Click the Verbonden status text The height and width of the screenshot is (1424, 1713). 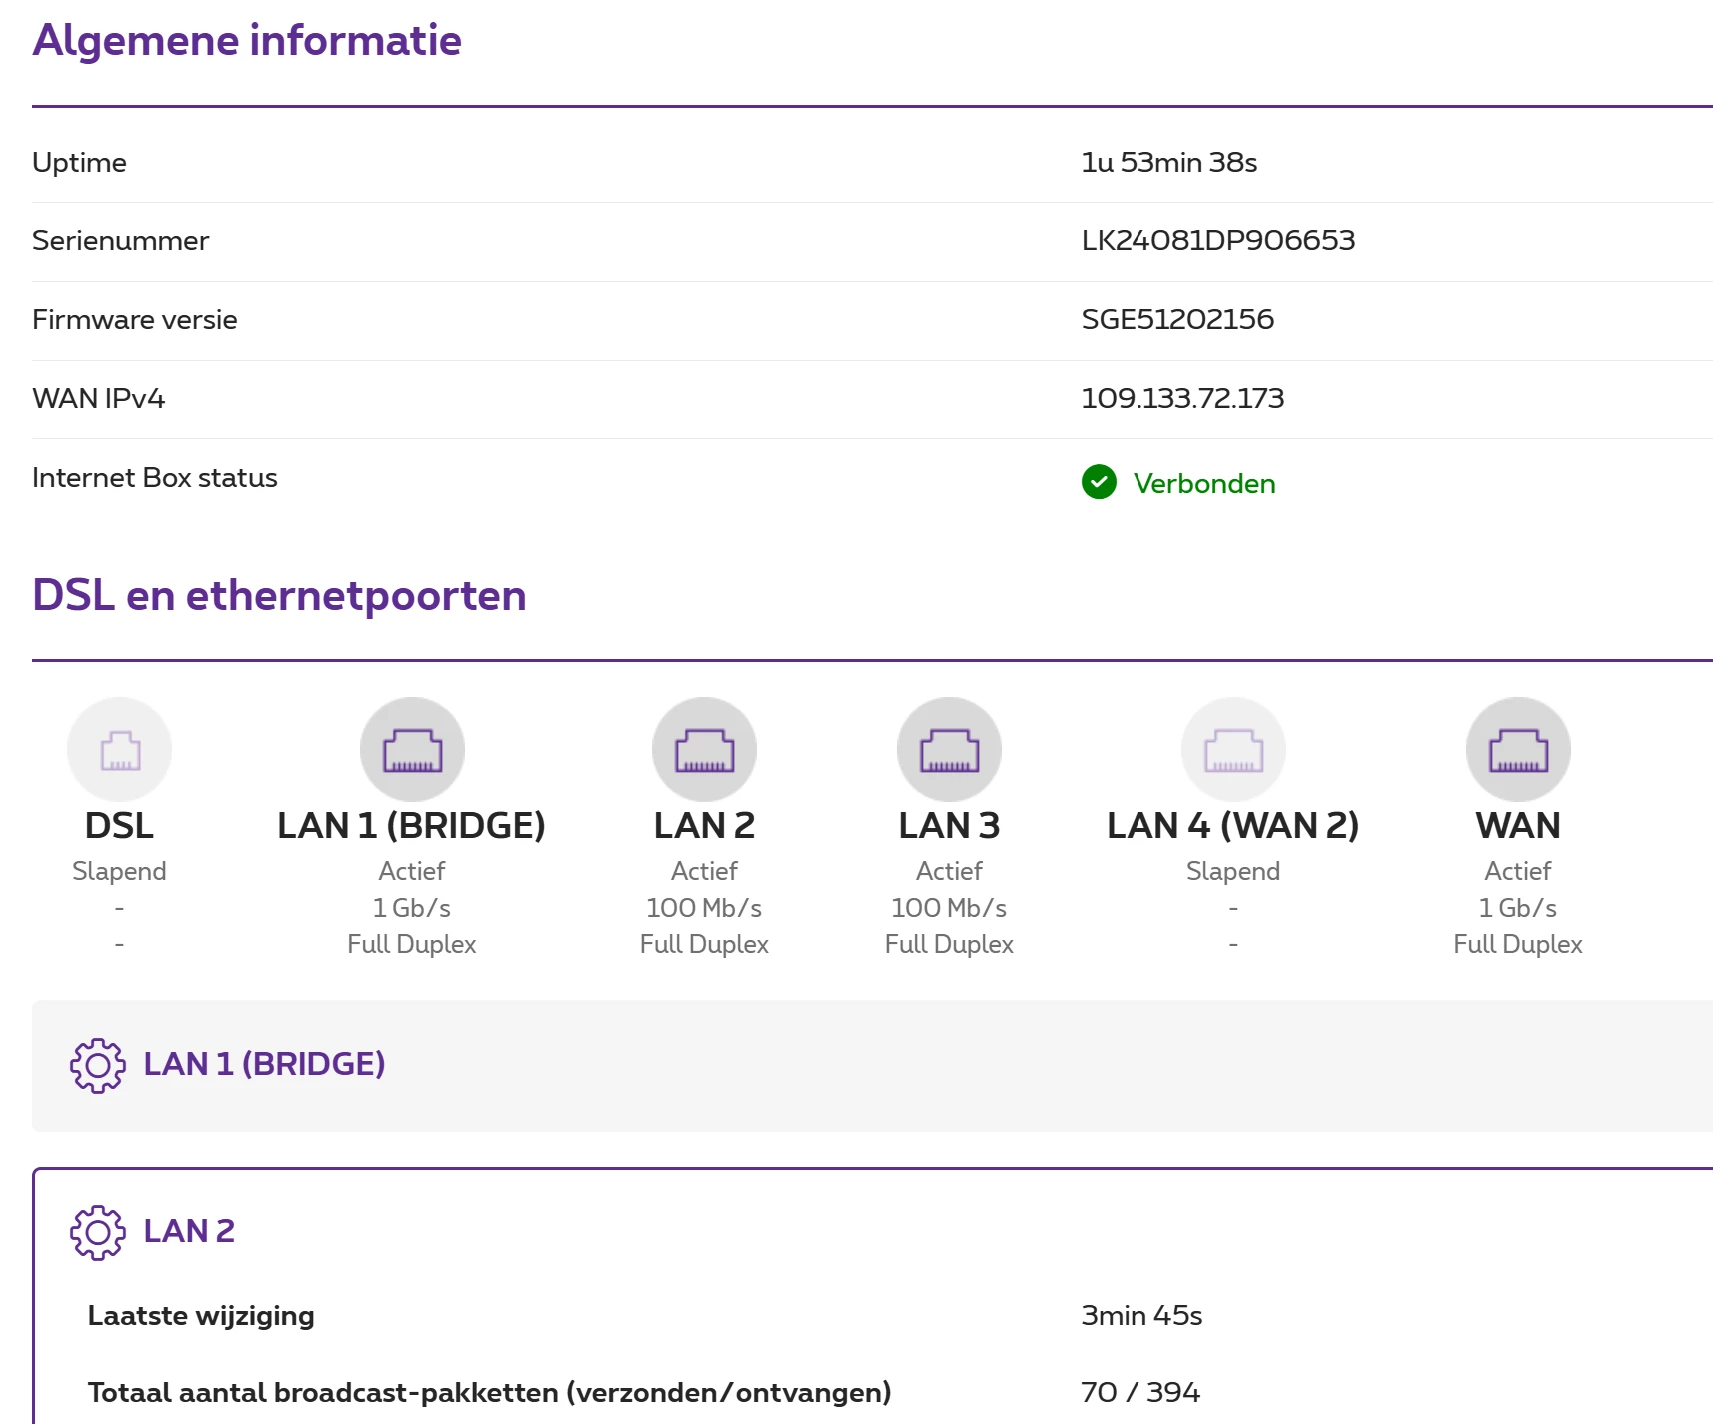click(x=1204, y=484)
